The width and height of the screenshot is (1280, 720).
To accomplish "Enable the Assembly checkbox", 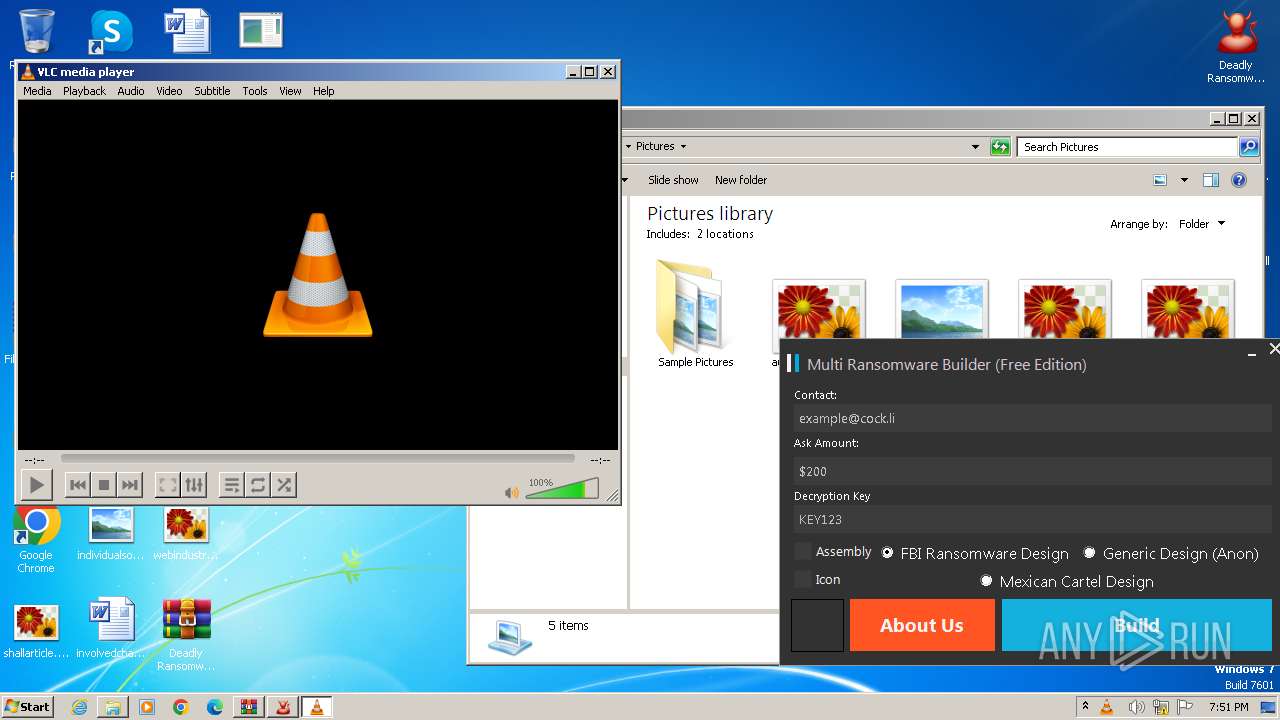I will point(803,552).
